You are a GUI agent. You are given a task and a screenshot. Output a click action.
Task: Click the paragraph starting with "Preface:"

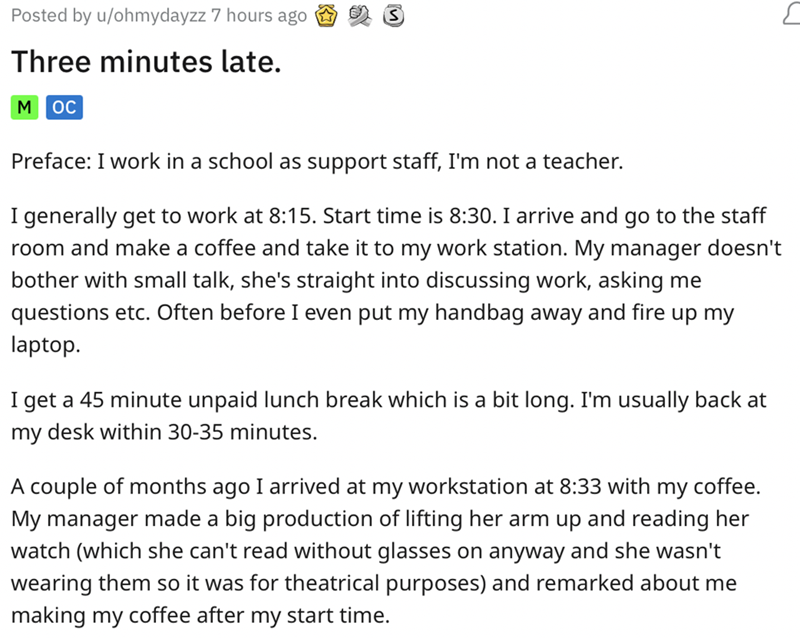tap(316, 163)
